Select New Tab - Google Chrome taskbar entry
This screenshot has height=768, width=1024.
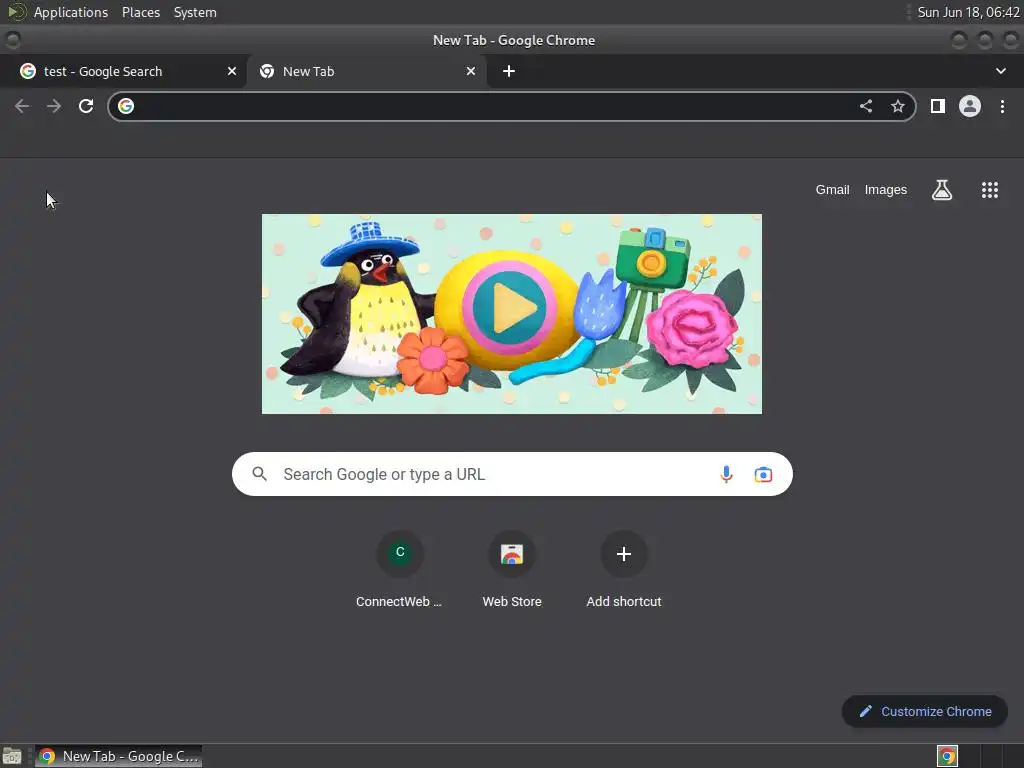(118, 756)
